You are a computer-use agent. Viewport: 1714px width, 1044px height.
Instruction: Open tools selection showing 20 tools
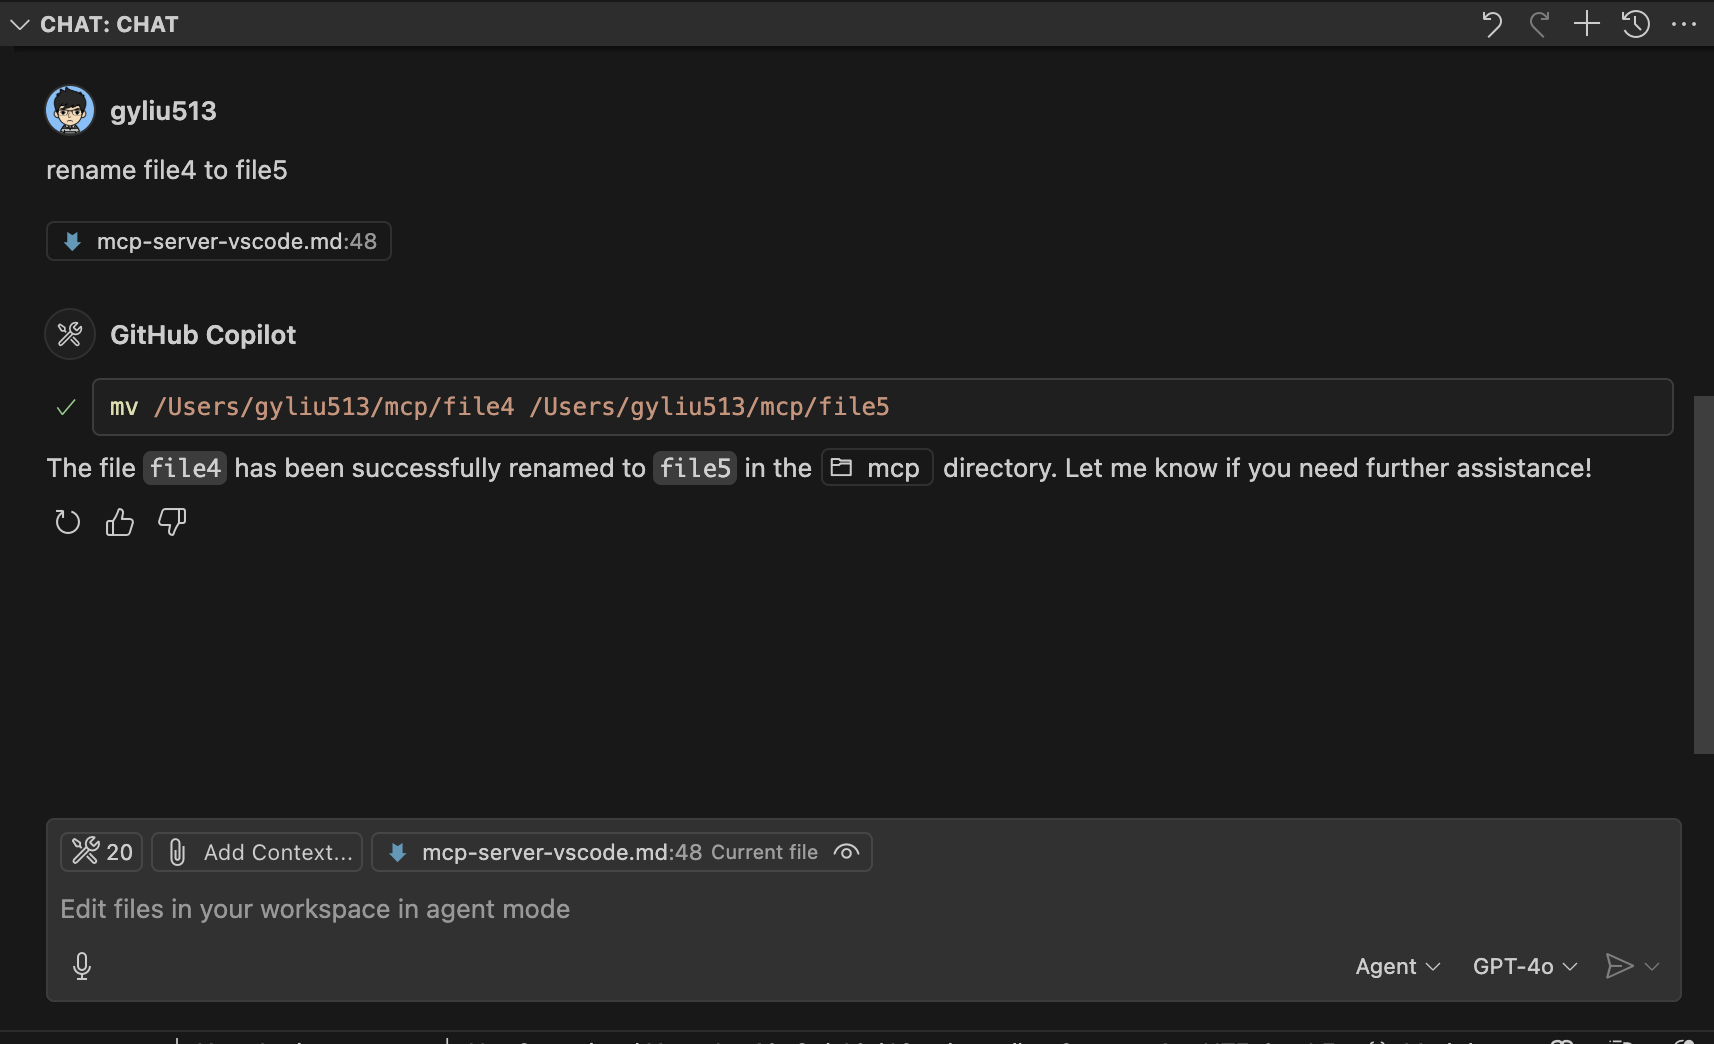pos(102,852)
